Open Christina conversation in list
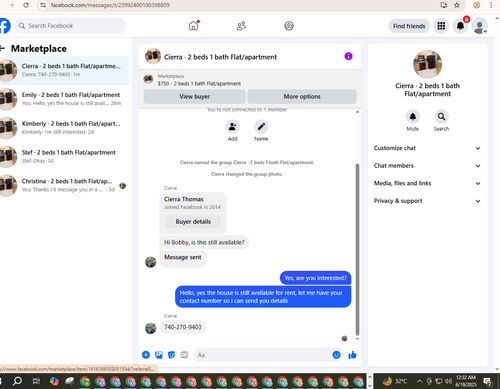Viewport: 500px width, 389px height. 64,185
